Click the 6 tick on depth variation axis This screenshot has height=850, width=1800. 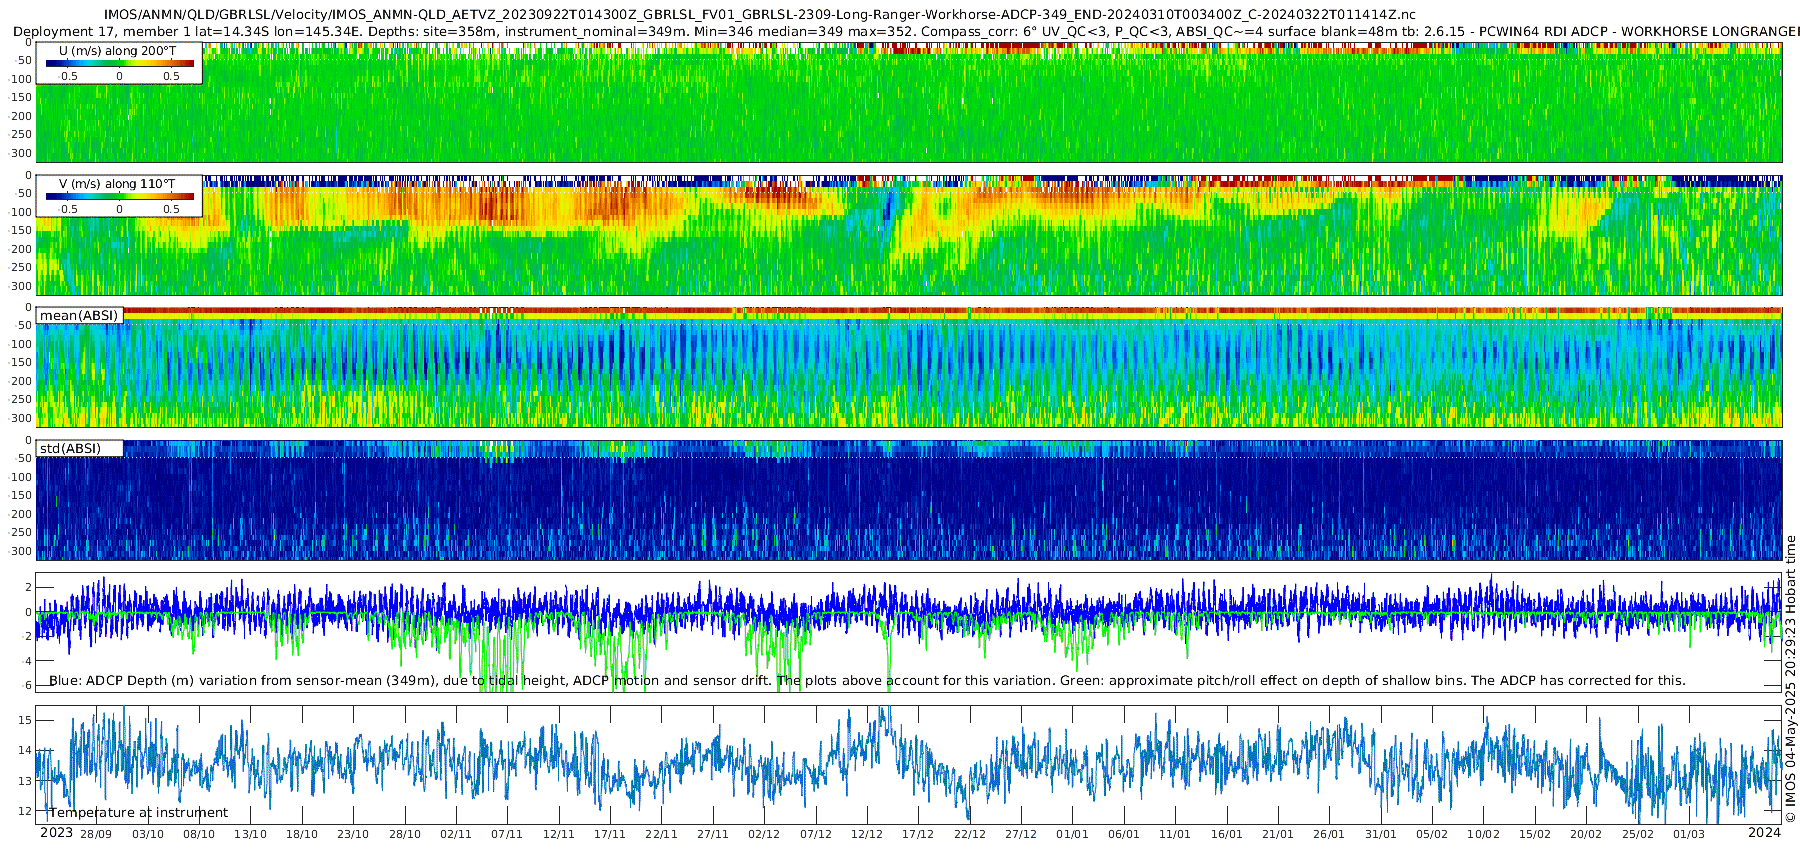(x=29, y=686)
